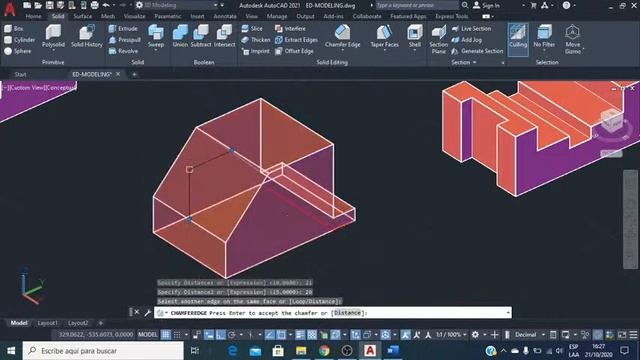Image resolution: width=640 pixels, height=360 pixels.
Task: Toggle snap mode in status bar
Action: (177, 335)
